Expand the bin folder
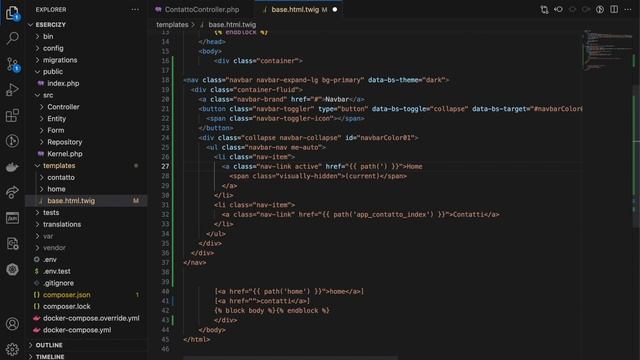The width and height of the screenshot is (640, 360). (x=48, y=36)
